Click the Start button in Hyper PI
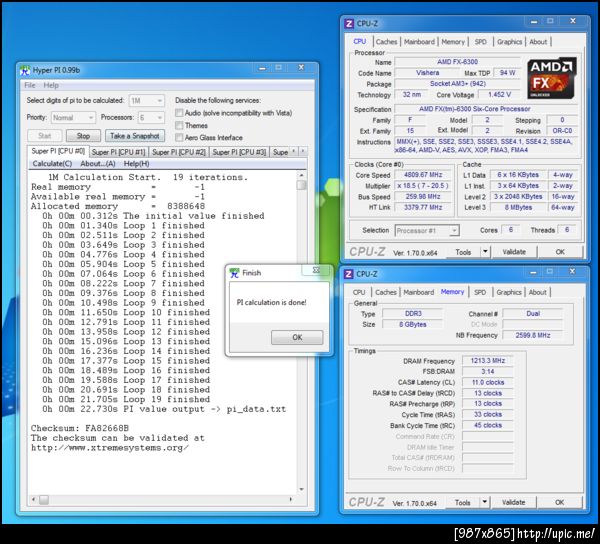Image resolution: width=600 pixels, height=544 pixels. (44, 136)
